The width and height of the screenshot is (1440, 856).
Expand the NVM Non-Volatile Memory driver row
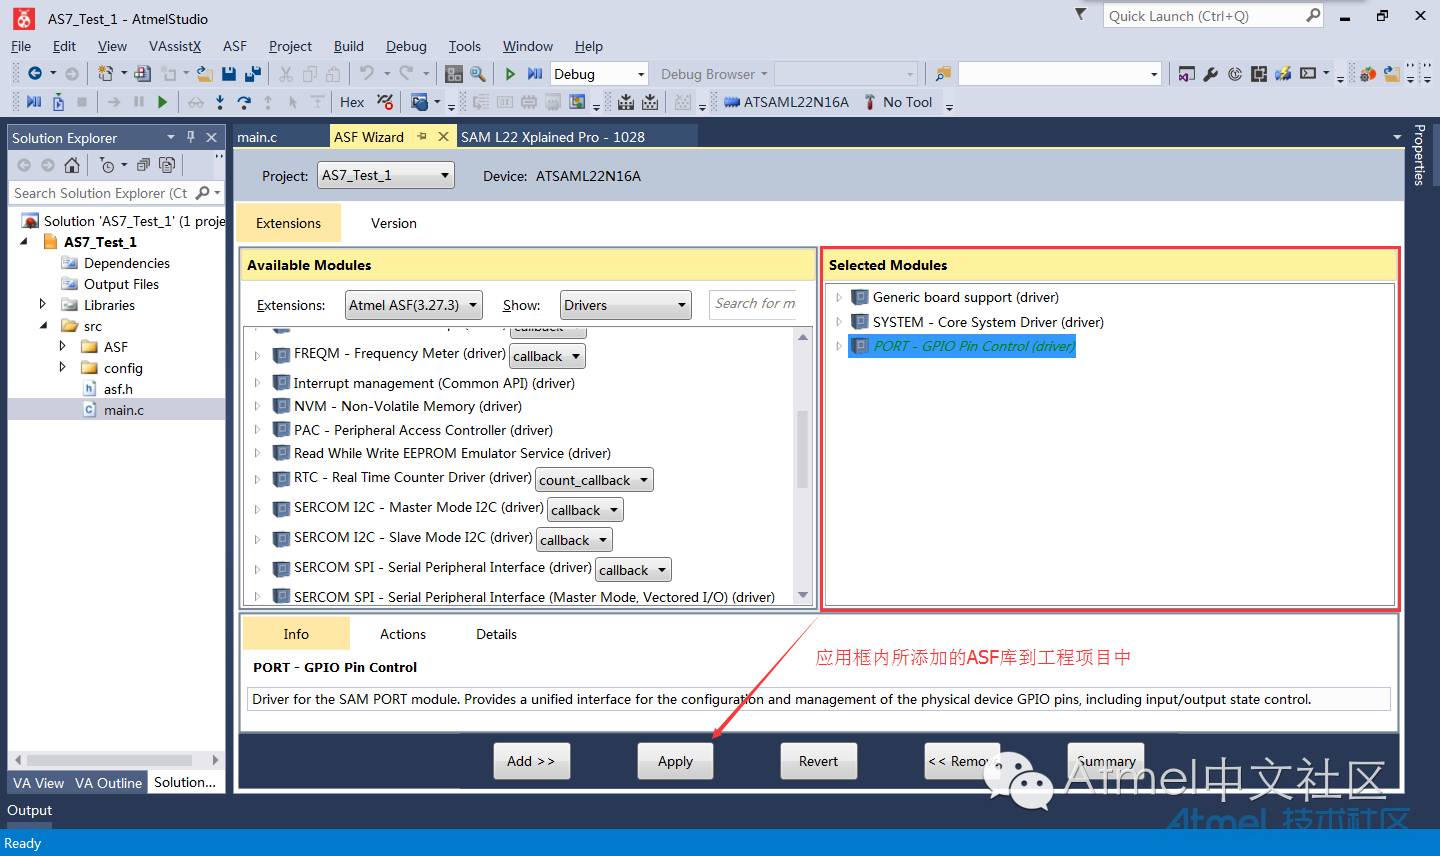pos(257,407)
